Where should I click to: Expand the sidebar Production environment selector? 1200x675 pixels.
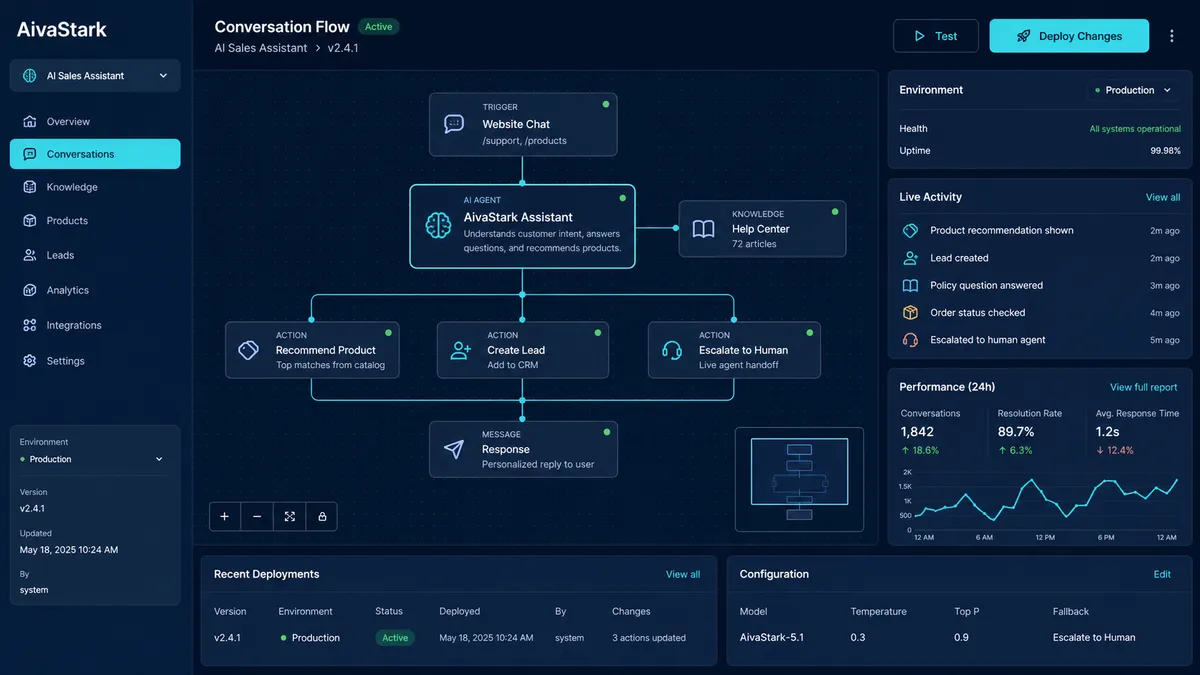(x=92, y=459)
